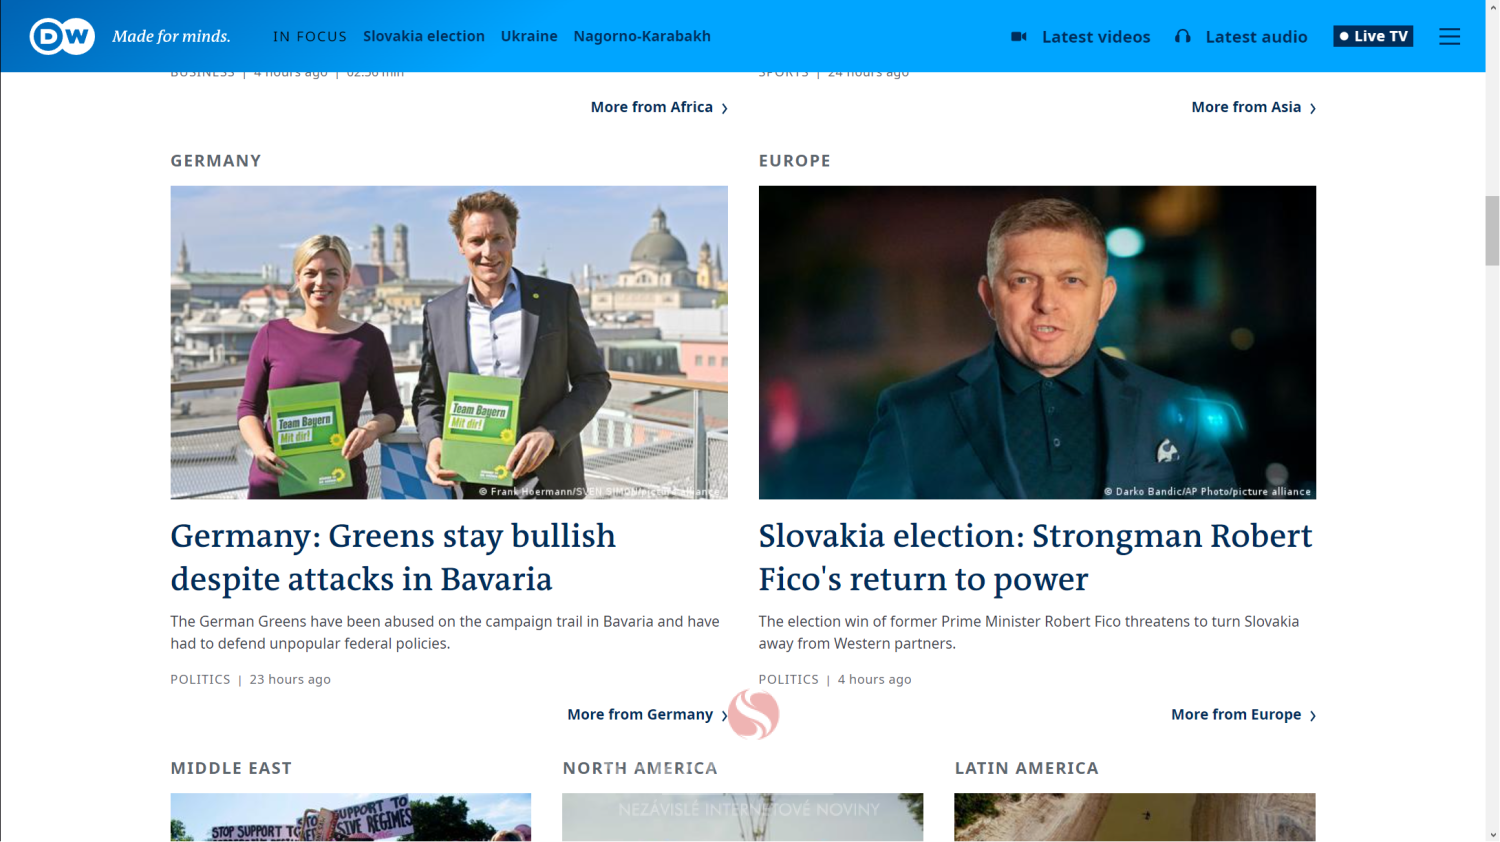Open Latest audio link
1500x842 pixels.
click(1256, 36)
